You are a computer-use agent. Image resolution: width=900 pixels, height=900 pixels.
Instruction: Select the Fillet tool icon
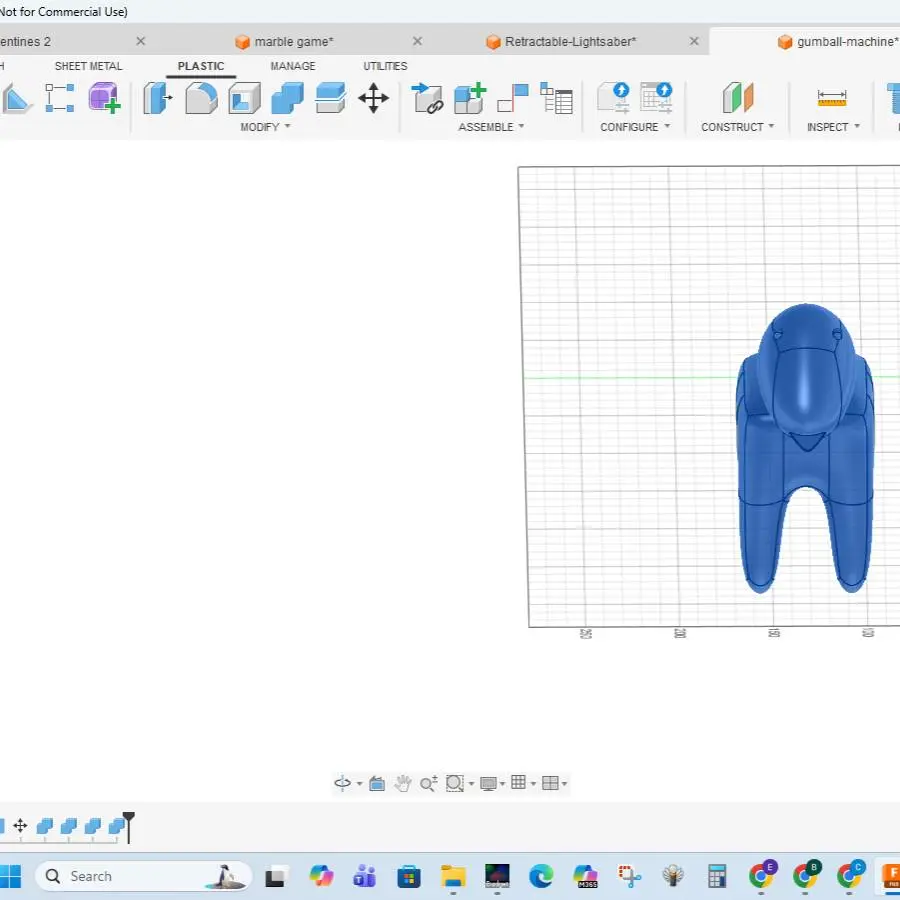(x=201, y=98)
